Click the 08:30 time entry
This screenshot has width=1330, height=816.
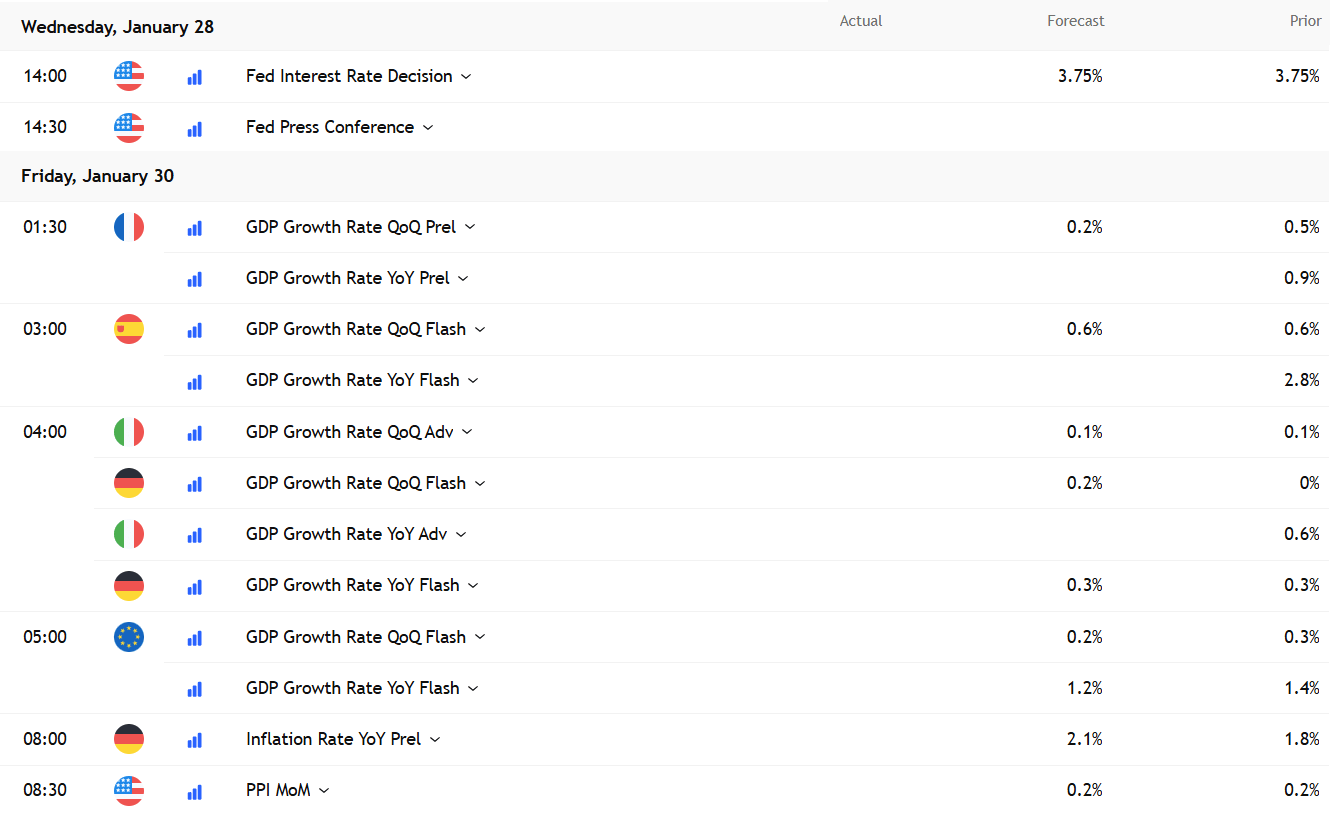pyautogui.click(x=45, y=790)
